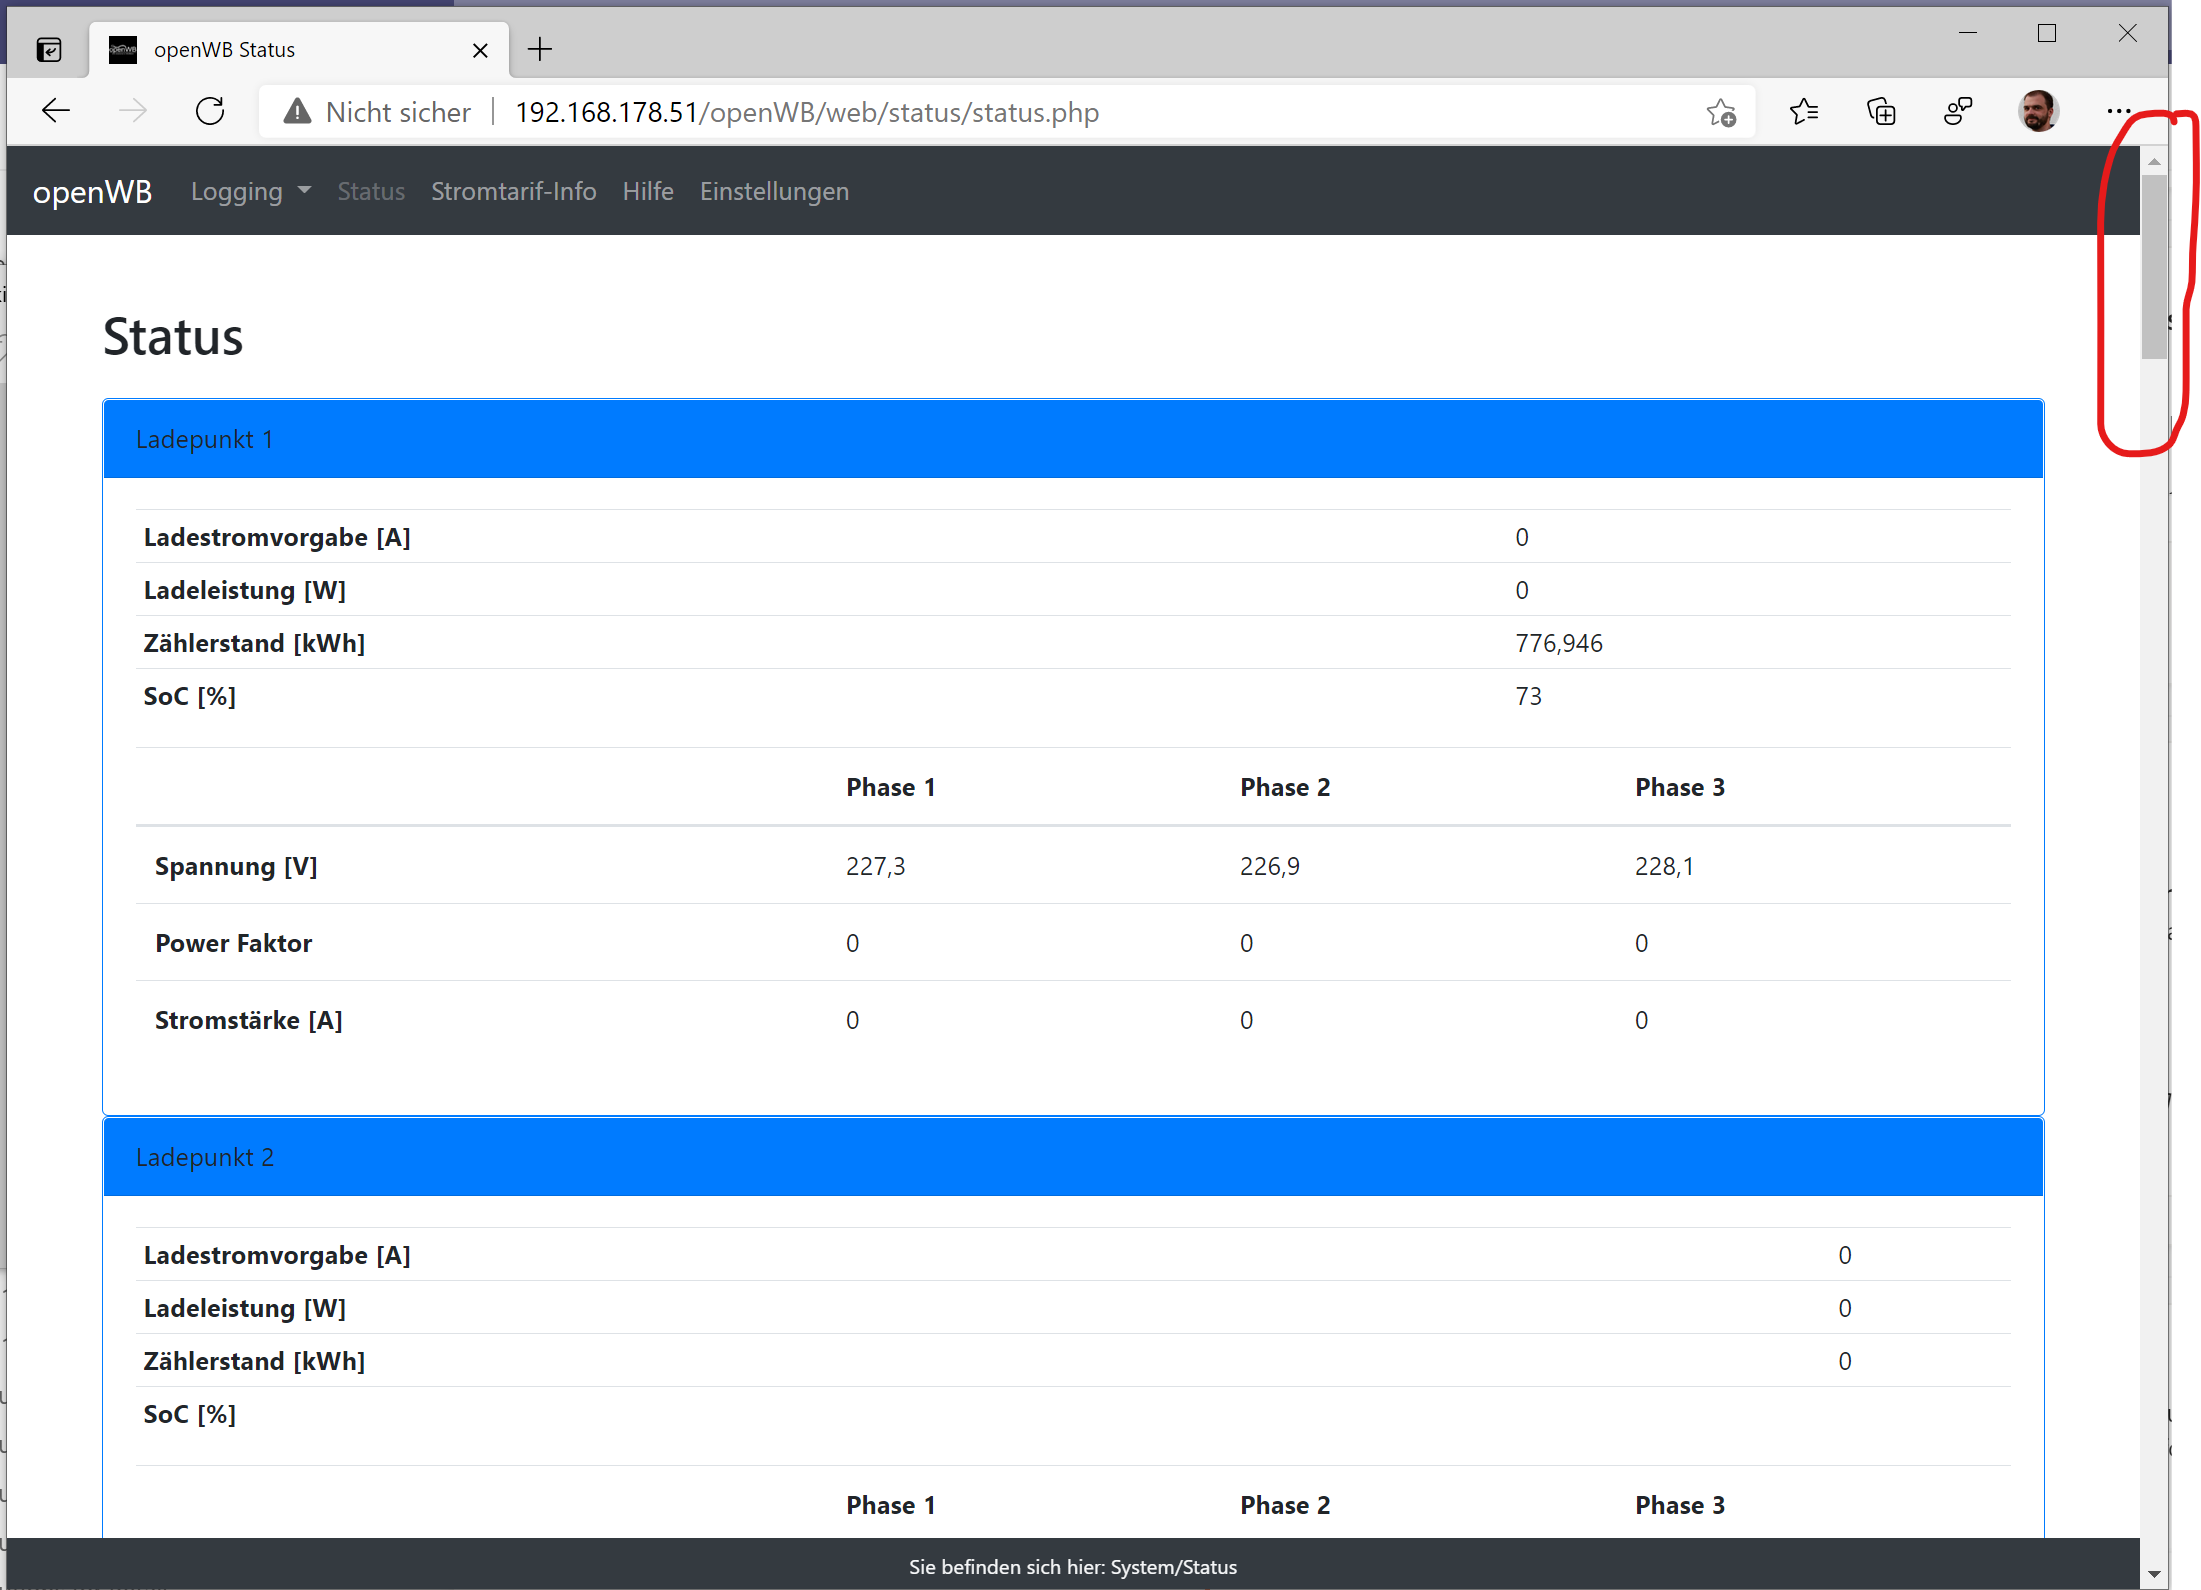
Task: Click the scrollbar down arrow
Action: pyautogui.click(x=2154, y=1574)
